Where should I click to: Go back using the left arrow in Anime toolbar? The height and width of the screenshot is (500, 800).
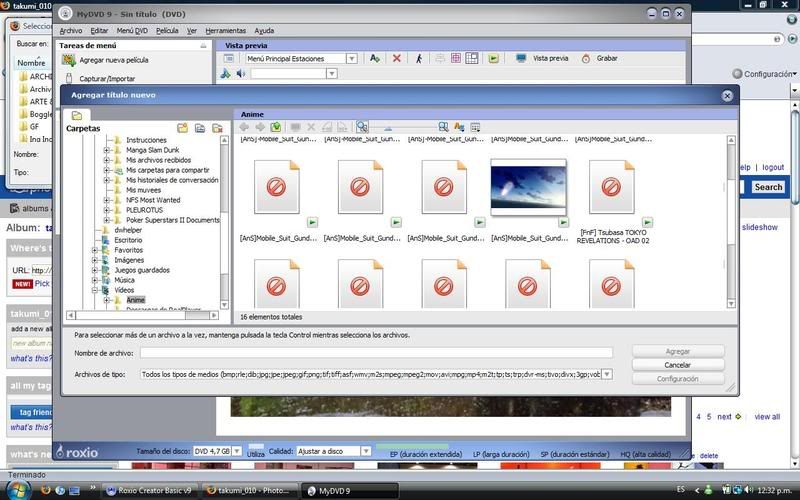tap(244, 127)
